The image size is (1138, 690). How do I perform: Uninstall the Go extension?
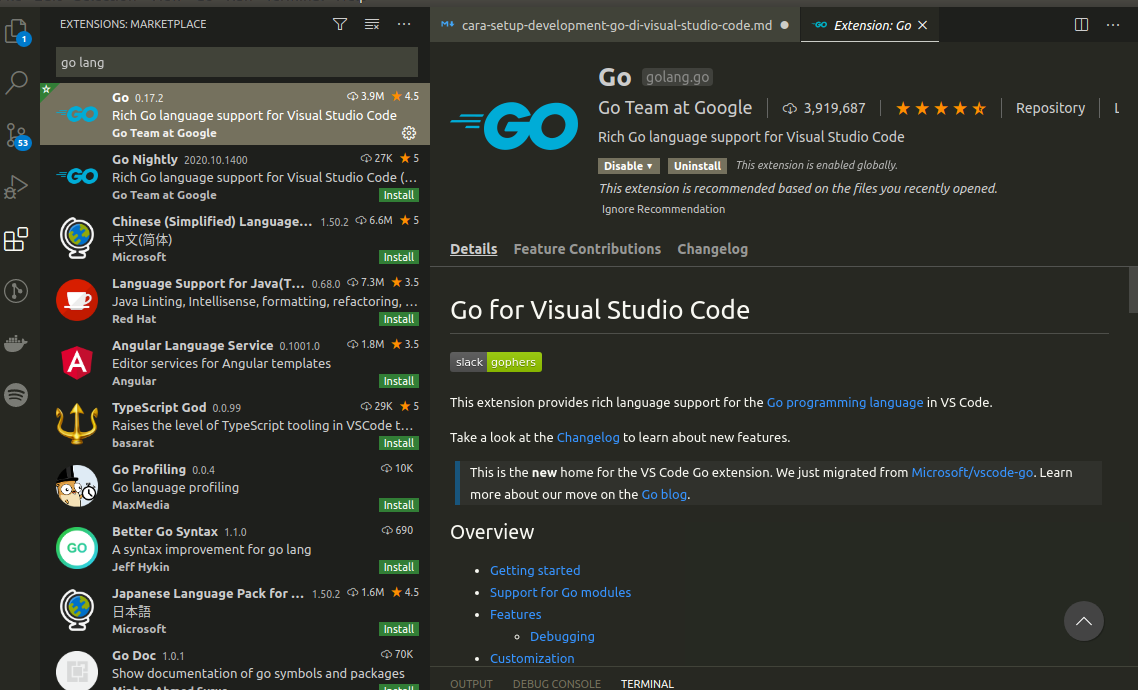[x=697, y=166]
